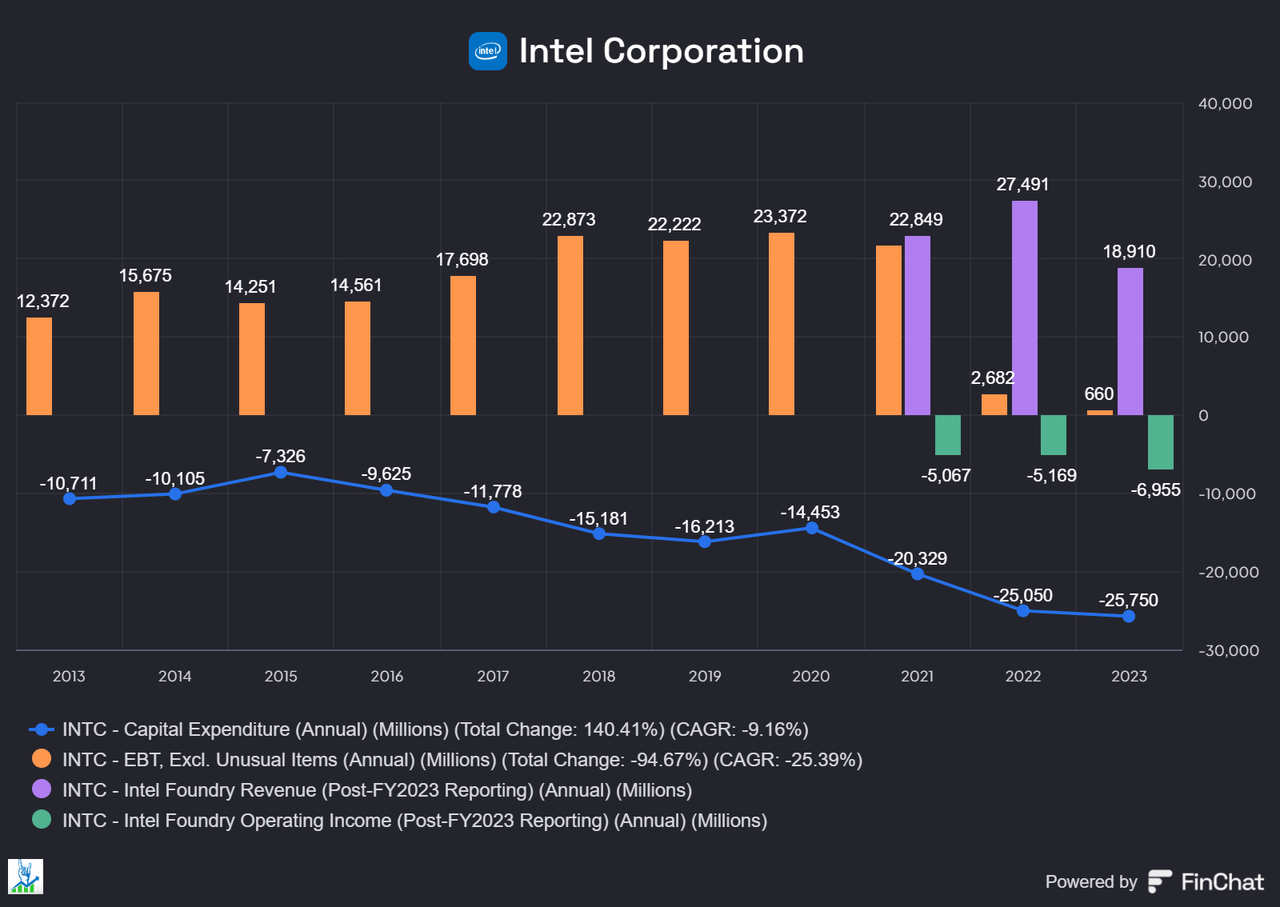Toggle the orange EBT legend marker

[41, 759]
